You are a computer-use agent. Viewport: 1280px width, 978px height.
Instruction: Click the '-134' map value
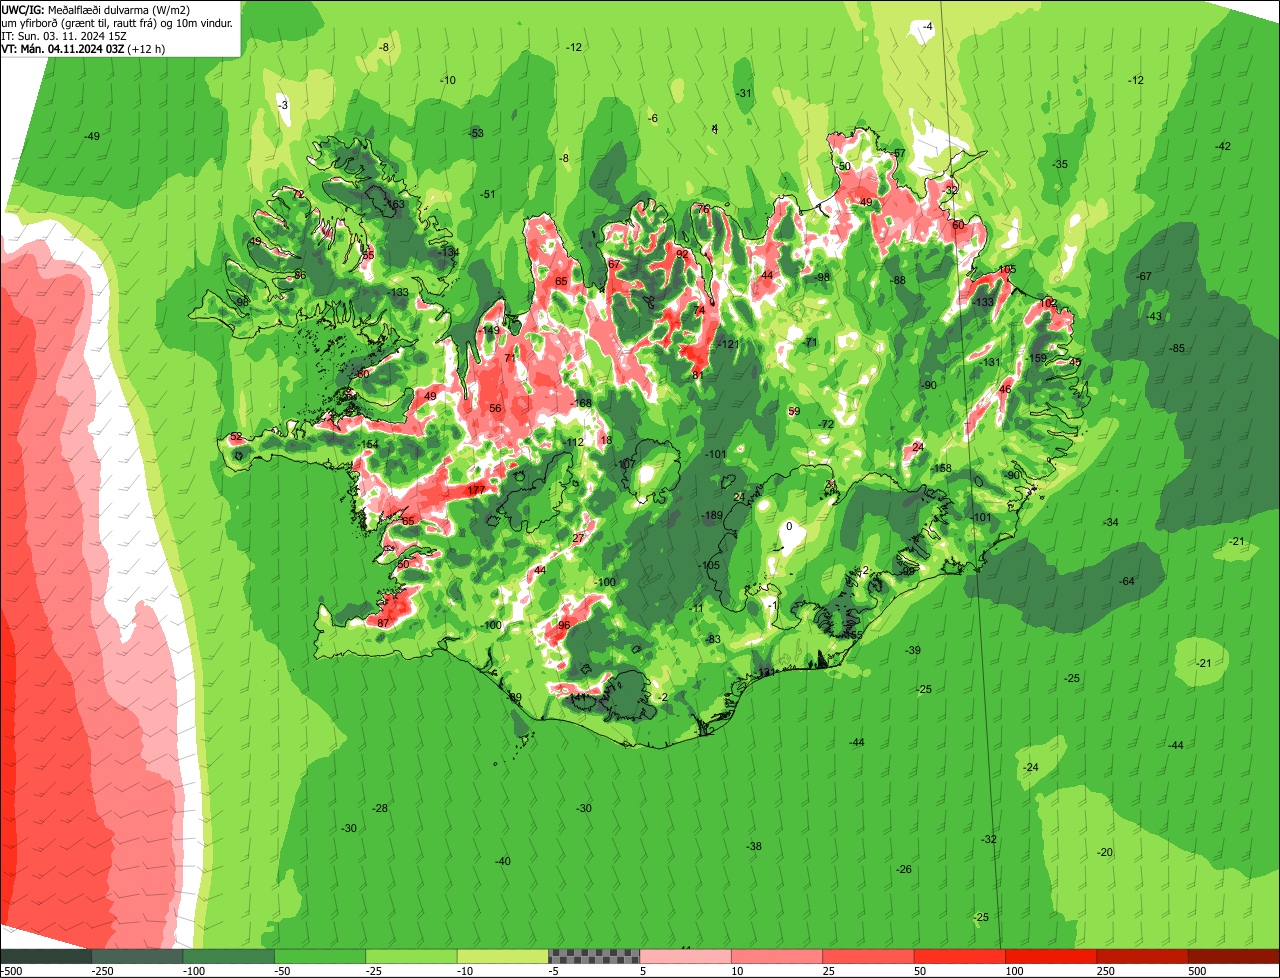tap(449, 252)
